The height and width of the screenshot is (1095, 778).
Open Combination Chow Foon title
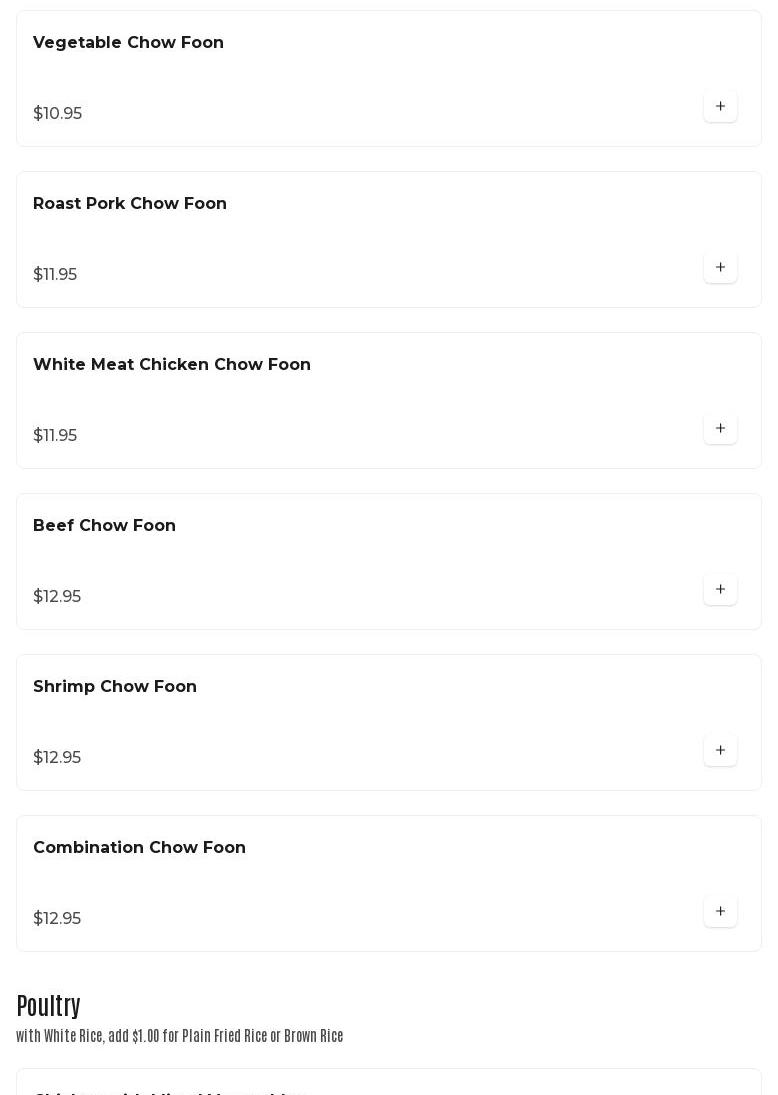[139, 847]
